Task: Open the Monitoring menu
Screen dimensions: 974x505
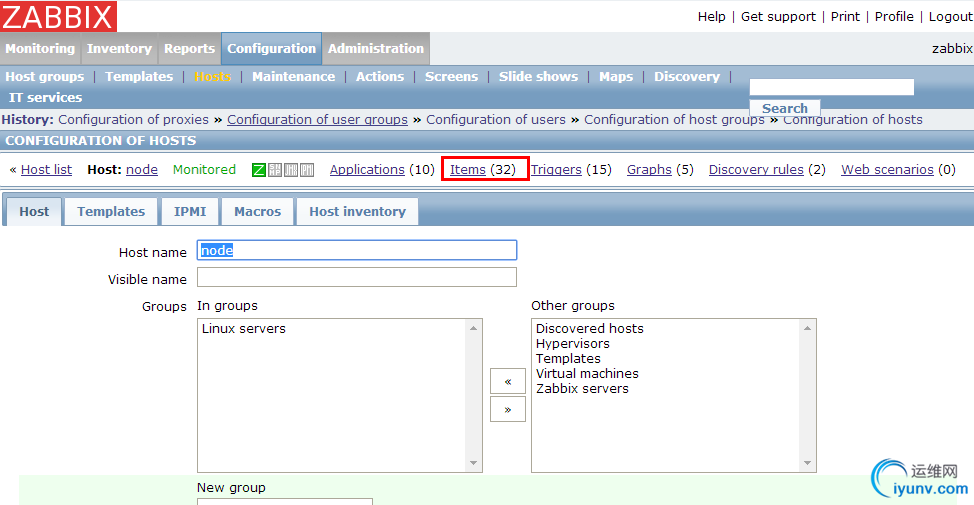Action: pos(40,48)
